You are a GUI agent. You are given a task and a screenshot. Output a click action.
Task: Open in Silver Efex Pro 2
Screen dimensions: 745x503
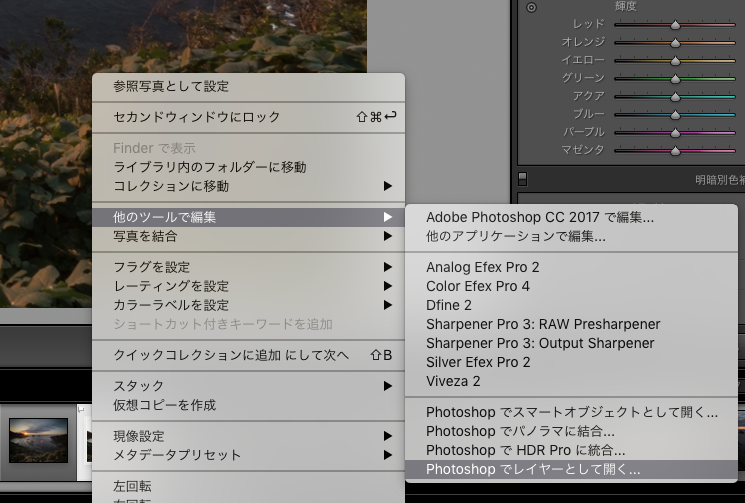coord(571,362)
